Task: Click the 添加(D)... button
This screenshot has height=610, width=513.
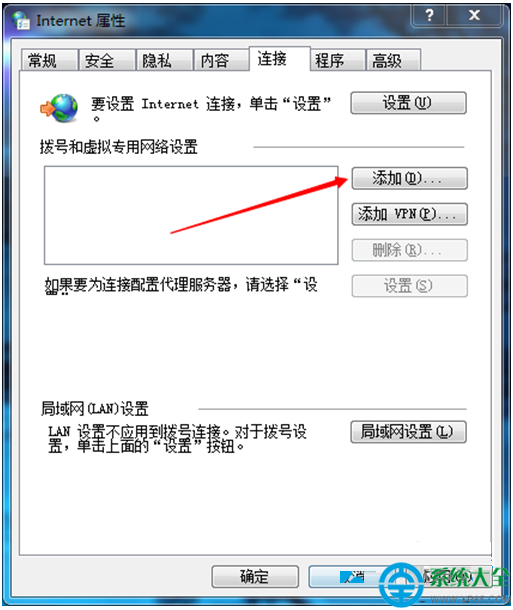Action: point(410,179)
